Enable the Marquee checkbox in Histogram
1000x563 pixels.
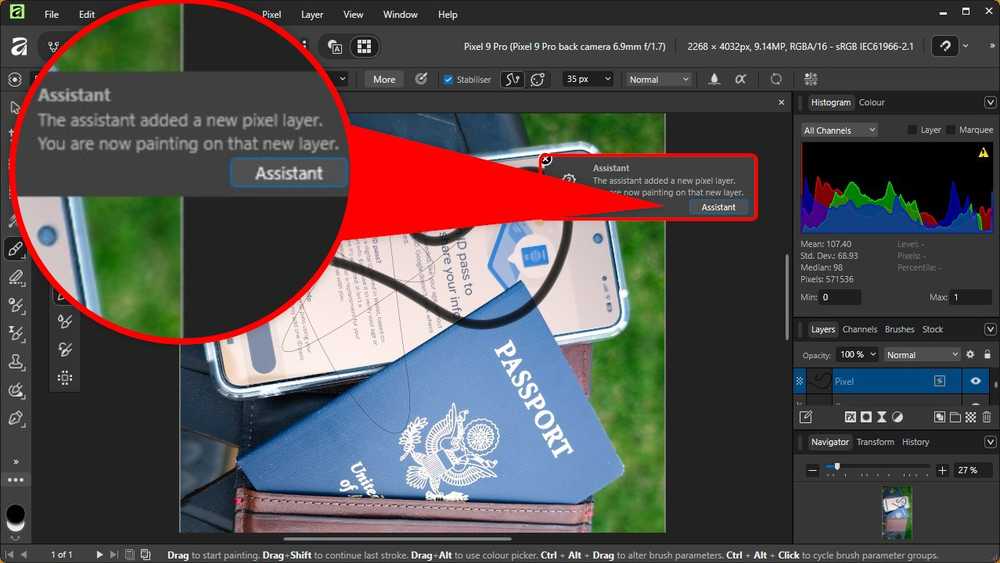(951, 130)
